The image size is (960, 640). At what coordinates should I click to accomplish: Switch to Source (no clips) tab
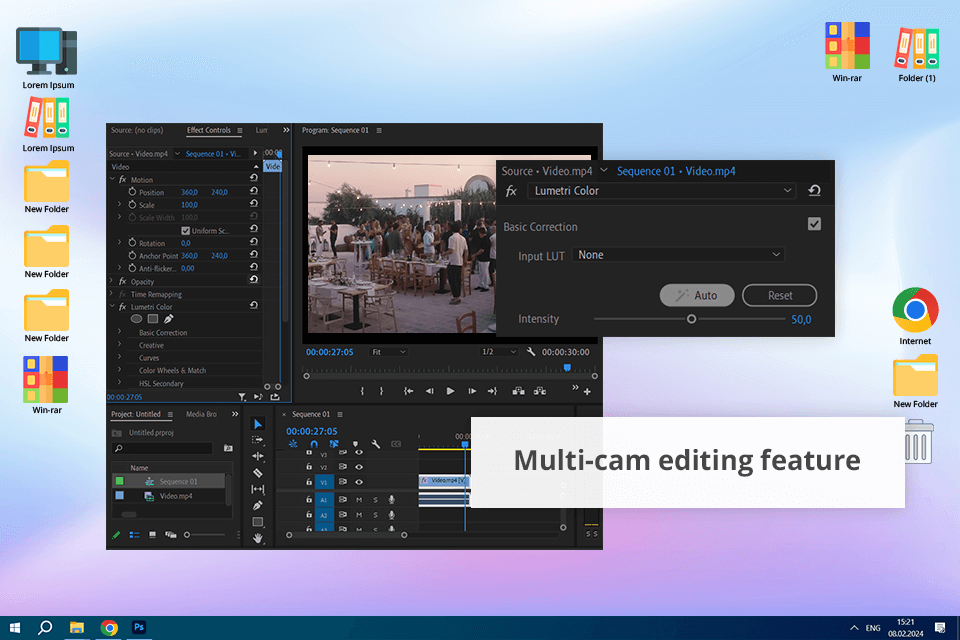click(x=137, y=130)
